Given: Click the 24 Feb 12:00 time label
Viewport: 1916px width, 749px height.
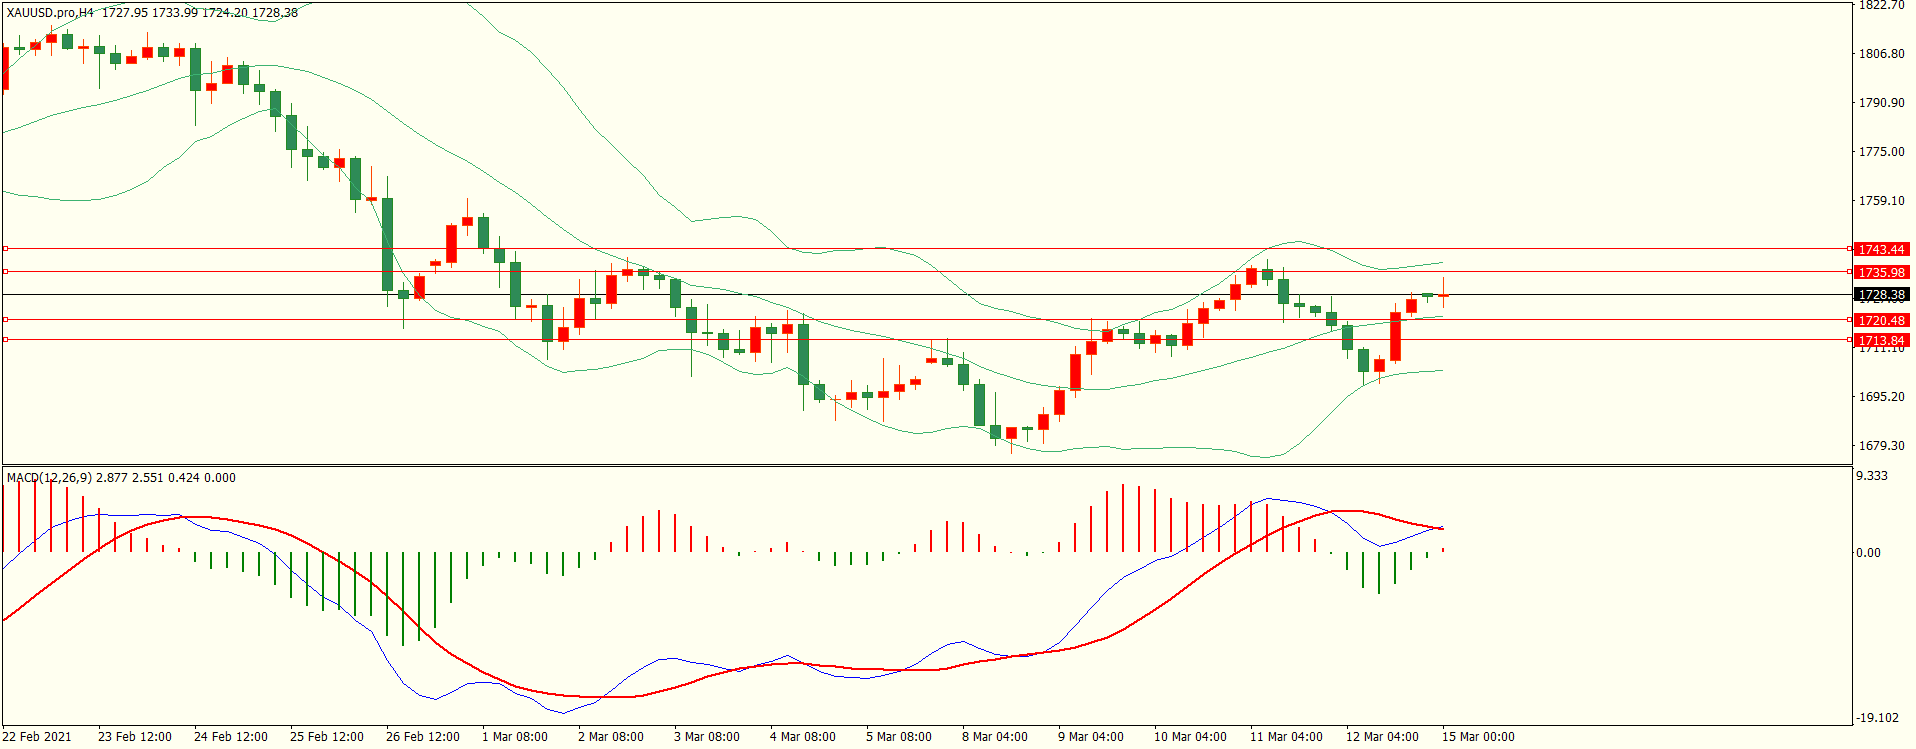Looking at the screenshot, I should (x=231, y=737).
